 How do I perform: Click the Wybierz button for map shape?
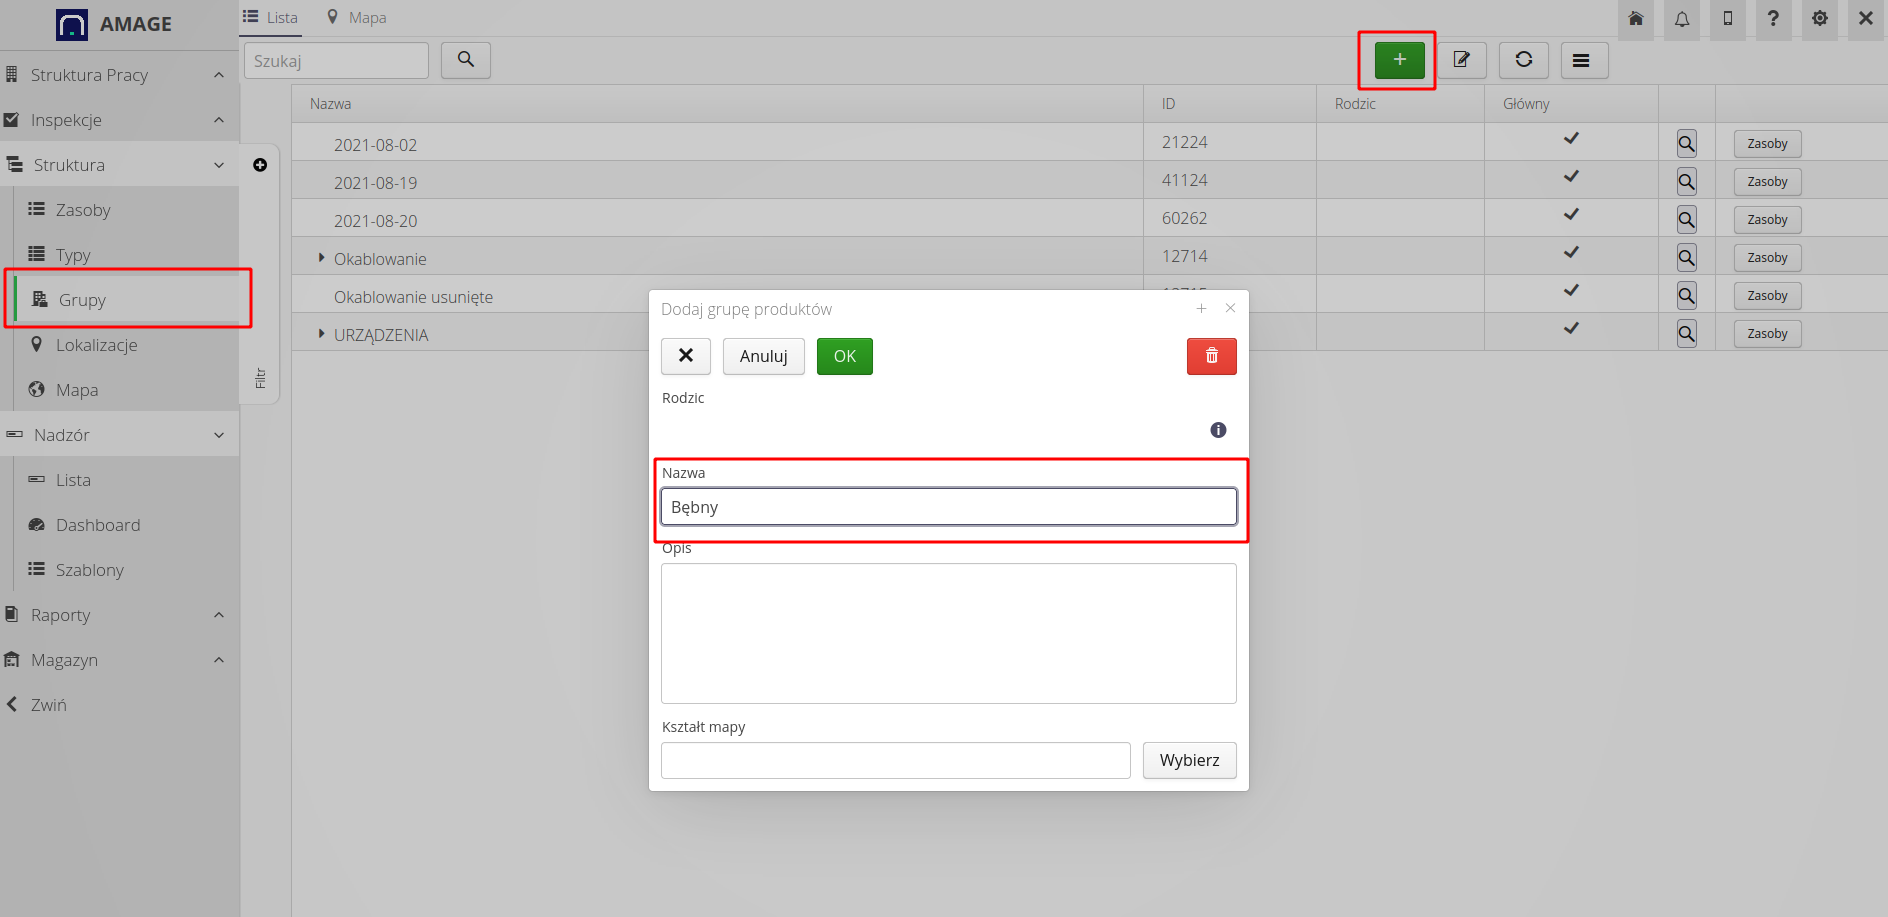point(1189,760)
